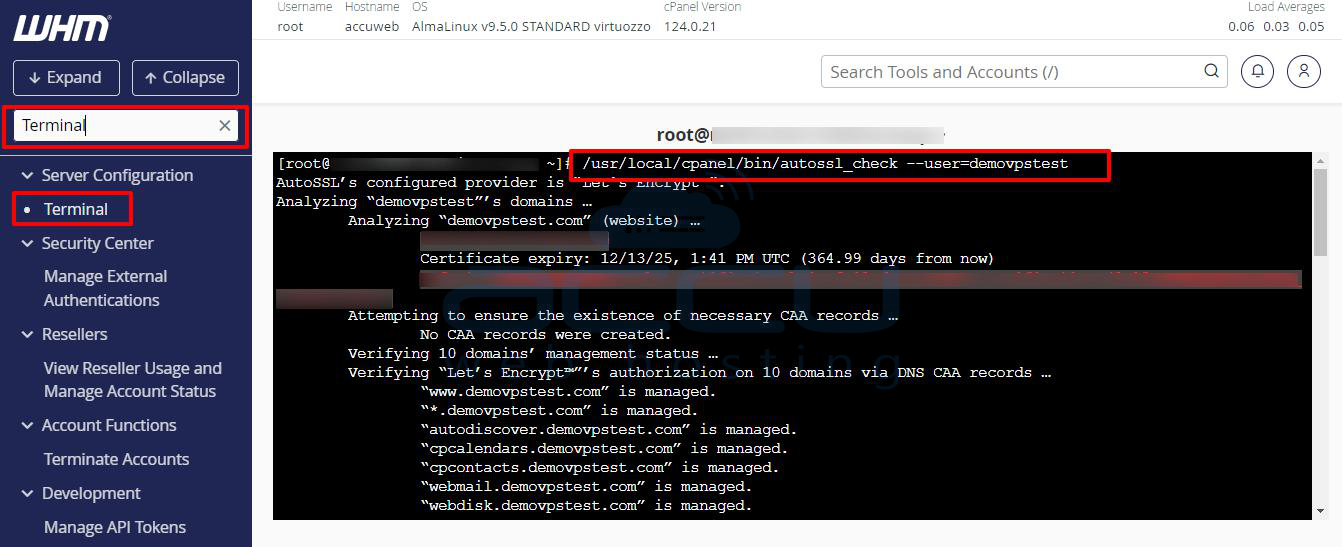Focus the sidebar search field with Terminal
The image size is (1342, 547).
126,125
